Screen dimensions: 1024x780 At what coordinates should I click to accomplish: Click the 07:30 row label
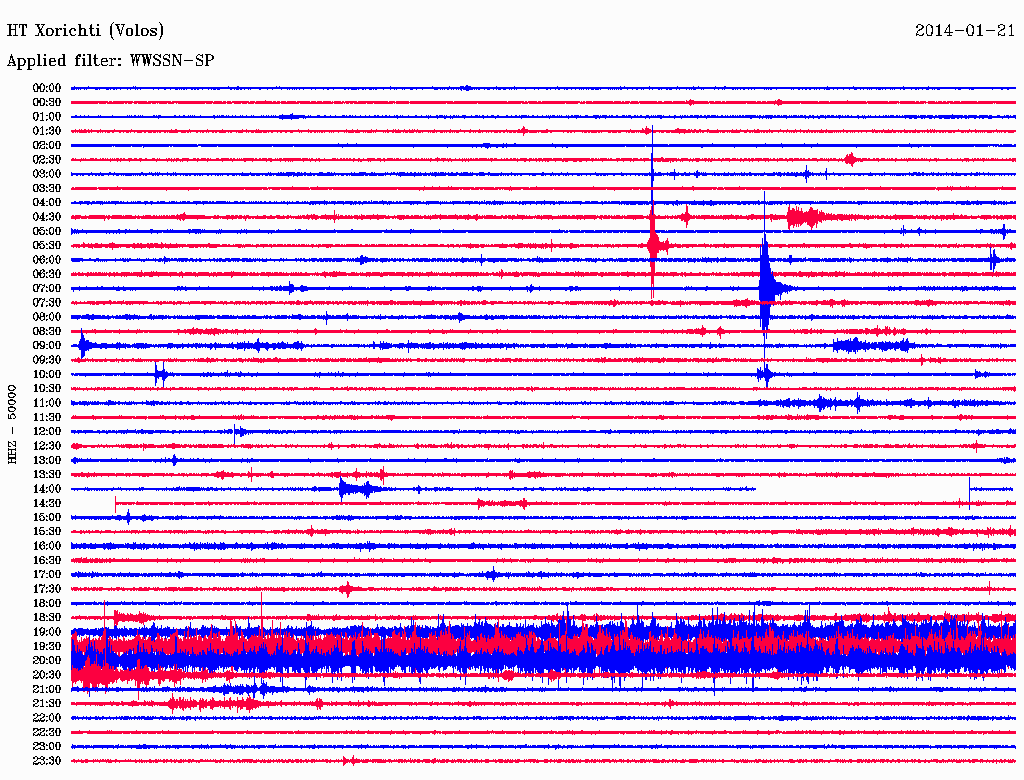47,302
